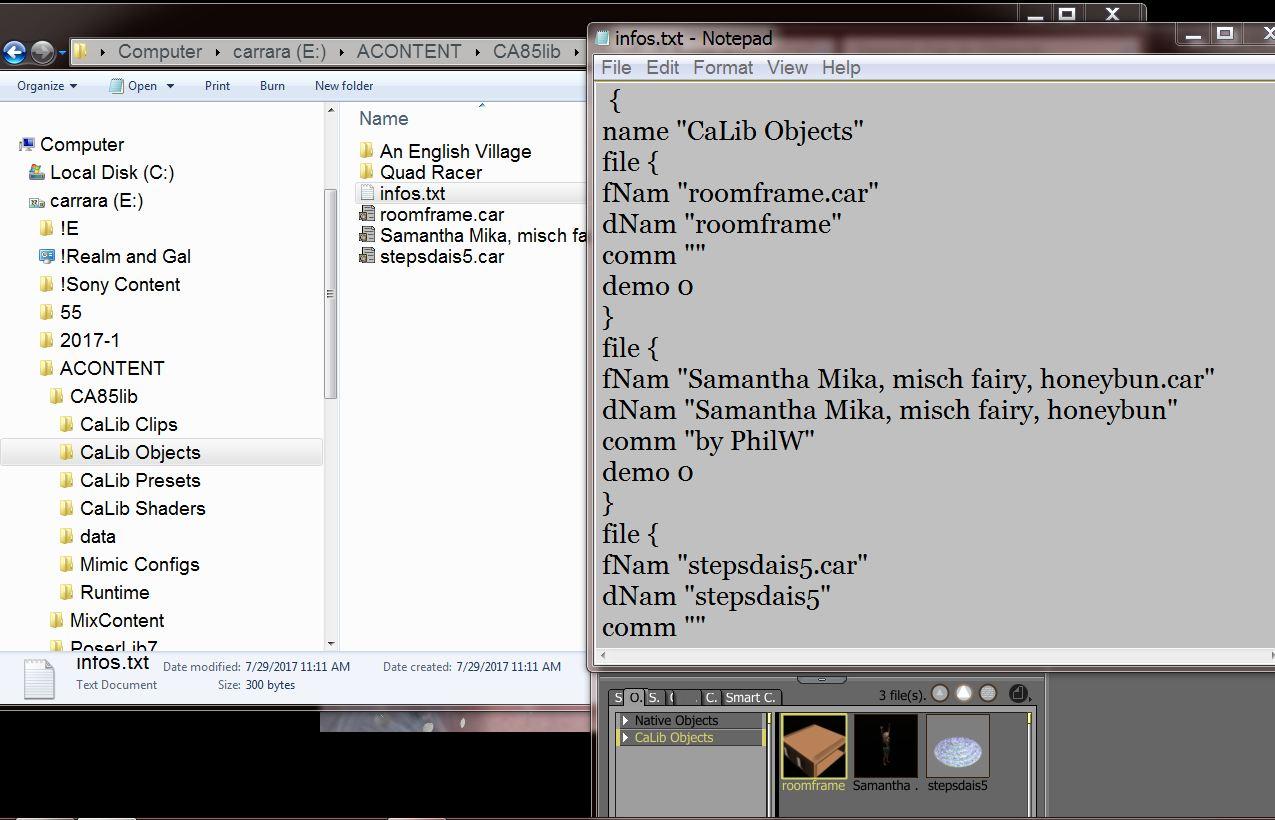Click the 55 folder icon in the tree
Viewport: 1275px width, 820px height.
(47, 312)
